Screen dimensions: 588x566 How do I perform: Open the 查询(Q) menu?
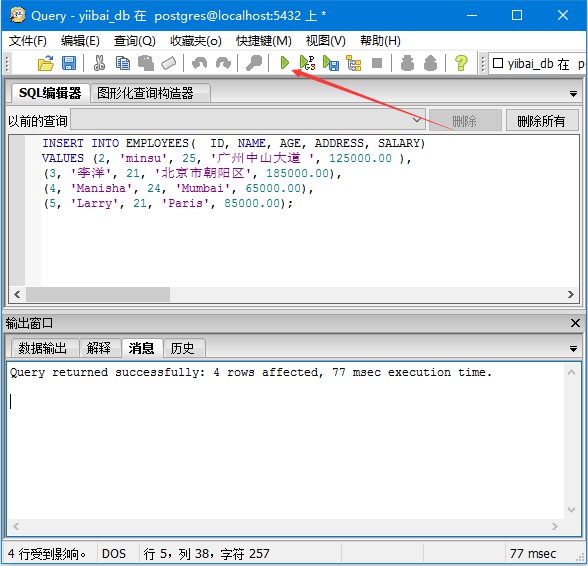135,41
